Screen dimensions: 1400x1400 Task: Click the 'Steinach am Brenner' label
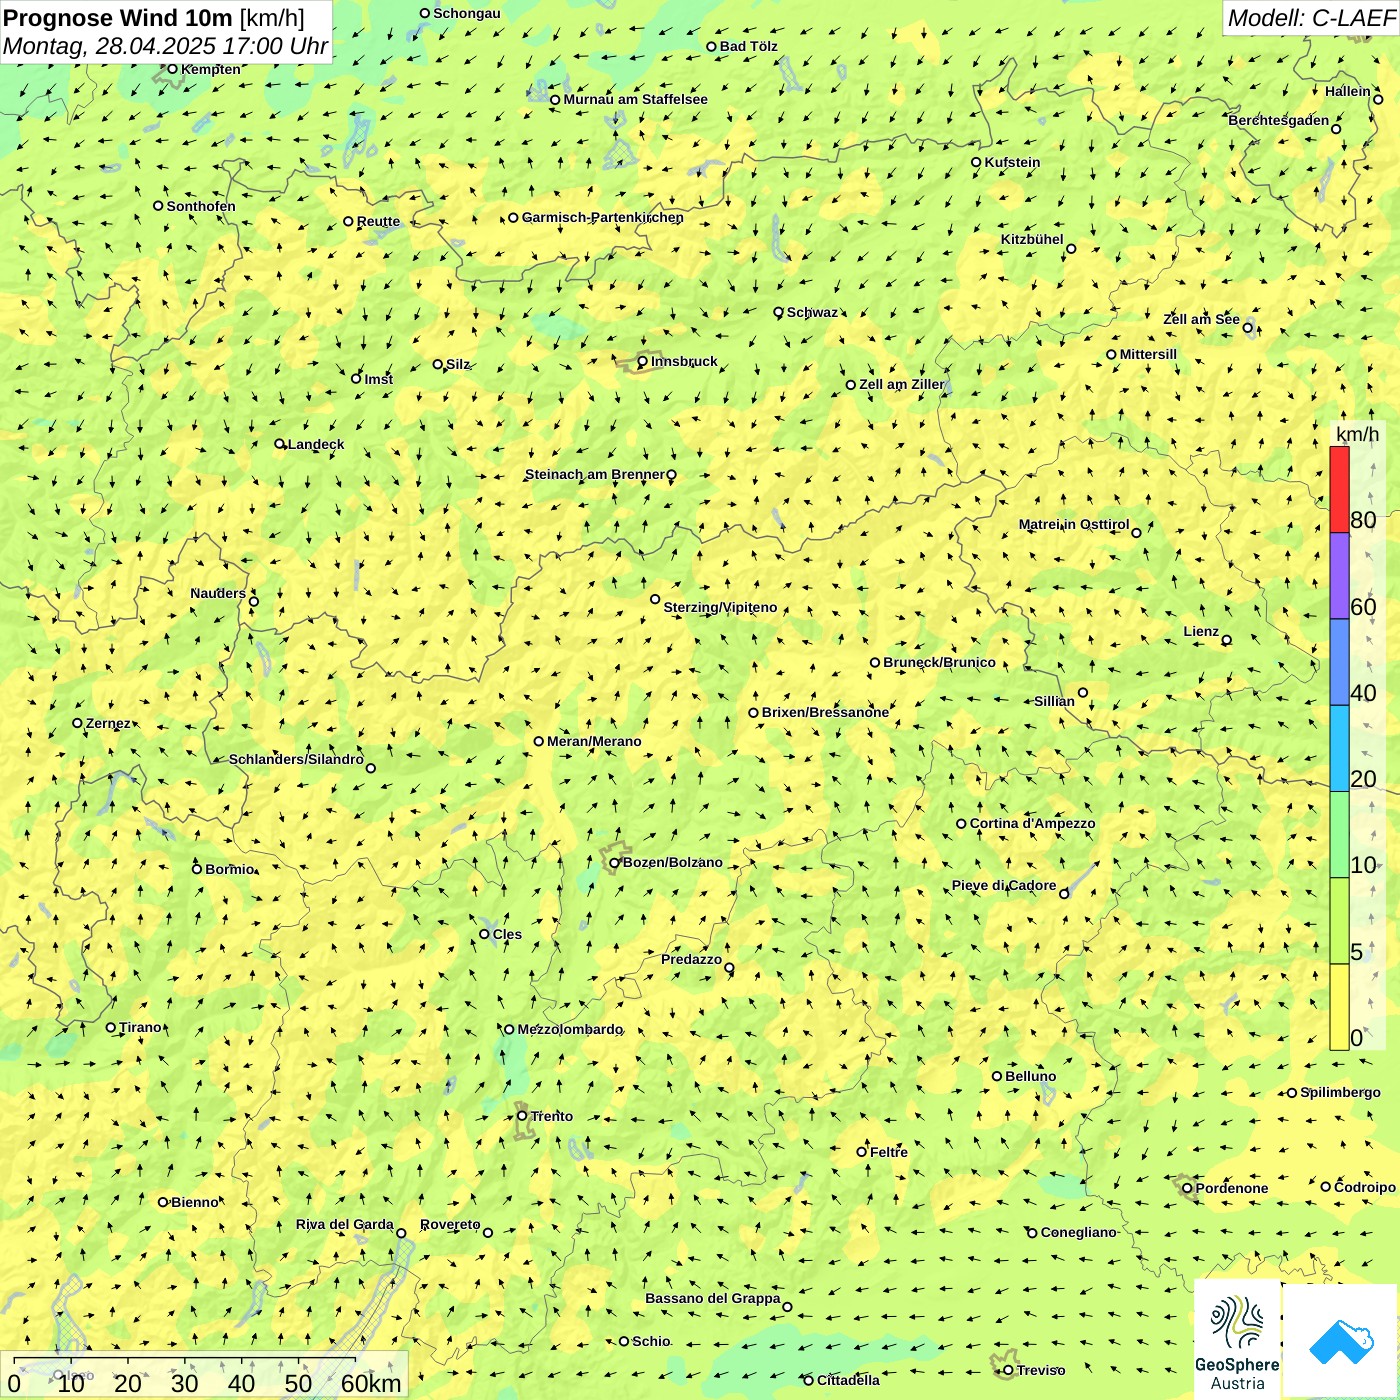(594, 474)
